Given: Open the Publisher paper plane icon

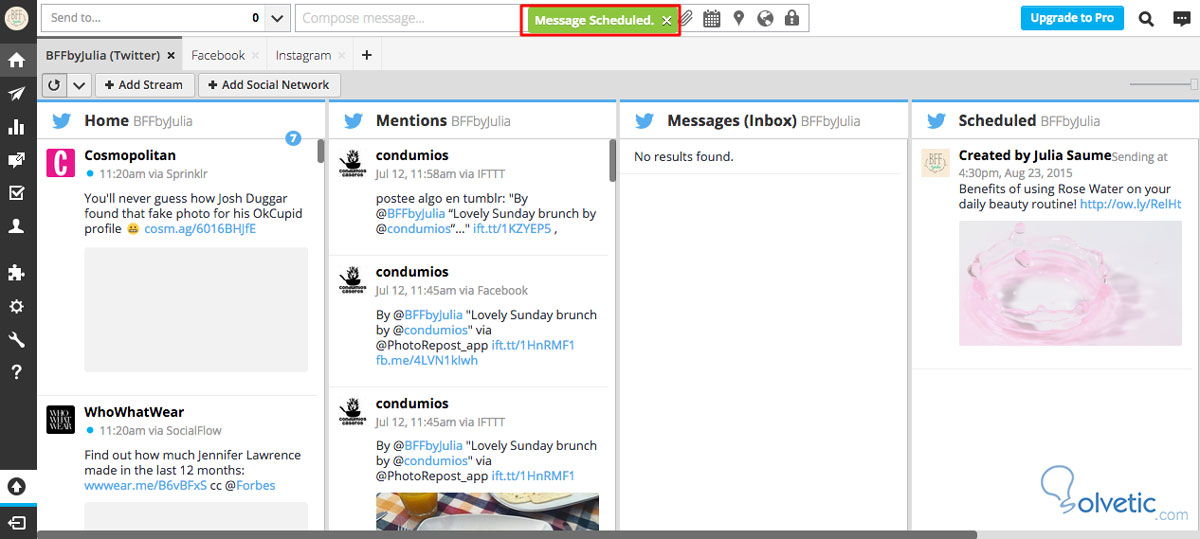Looking at the screenshot, I should [x=16, y=94].
